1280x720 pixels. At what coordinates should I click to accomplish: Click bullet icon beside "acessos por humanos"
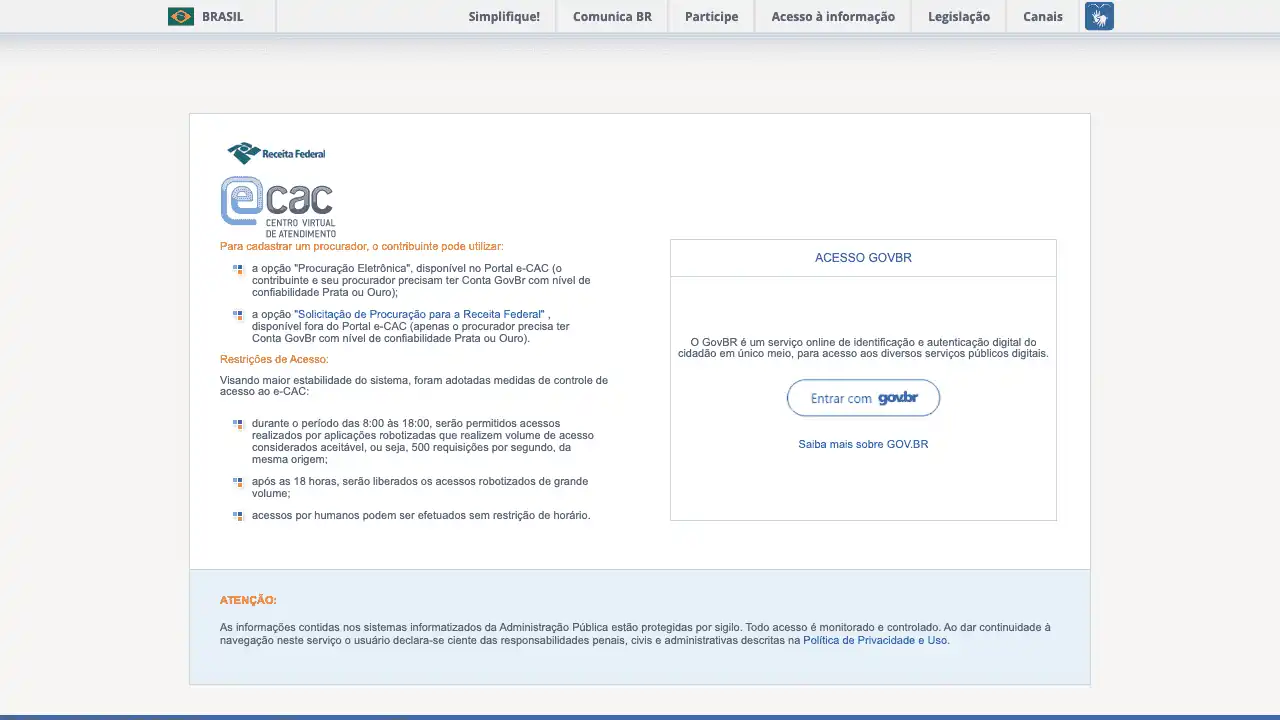[x=238, y=516]
